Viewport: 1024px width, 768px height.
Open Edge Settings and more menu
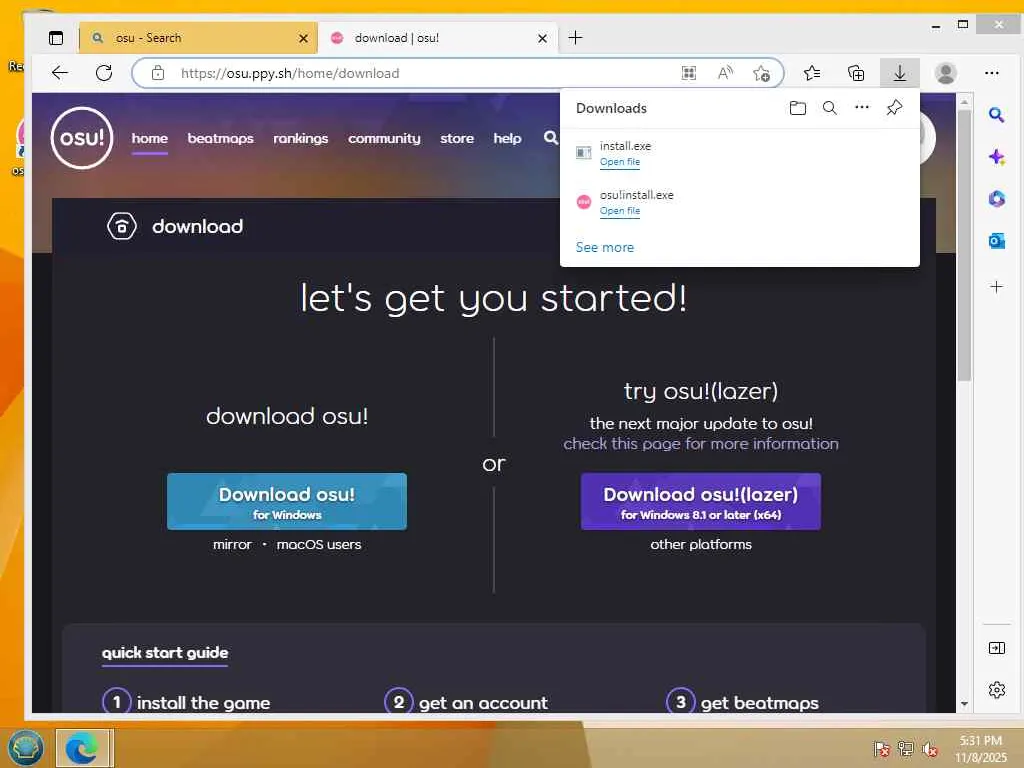pos(991,73)
